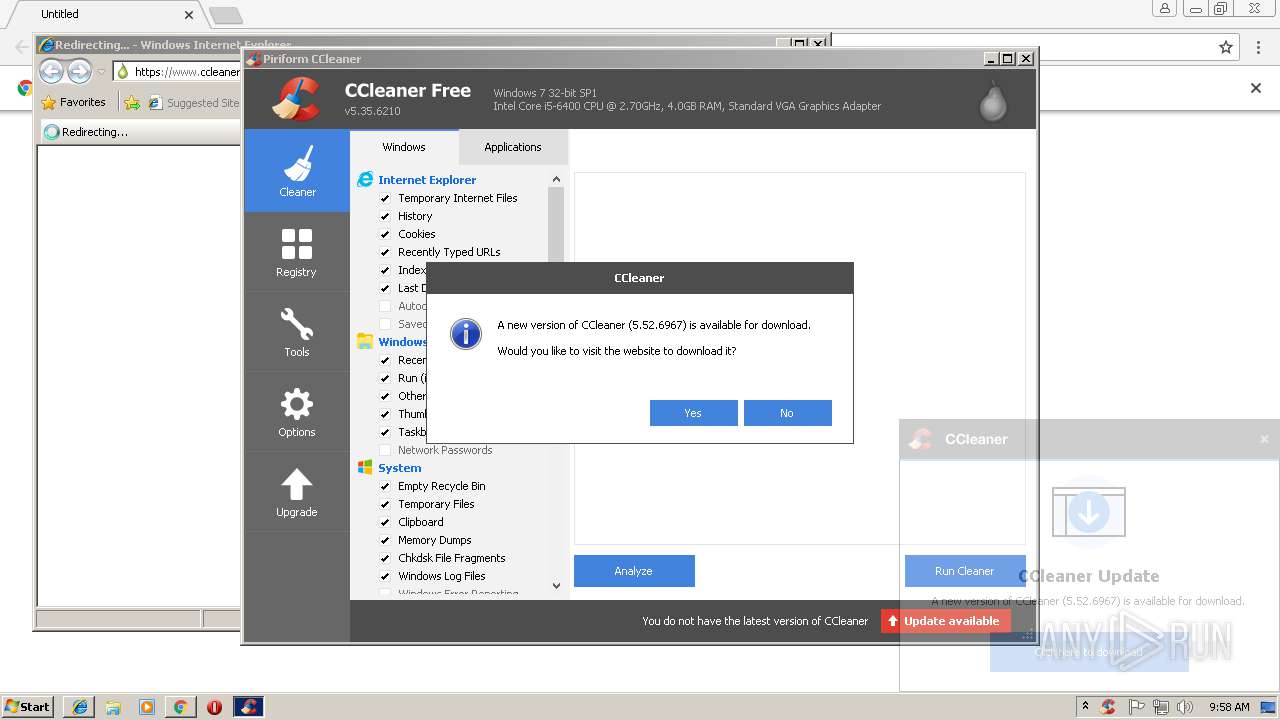This screenshot has width=1280, height=720.
Task: Uncheck Recently Typed URLs
Action: [x=385, y=252]
